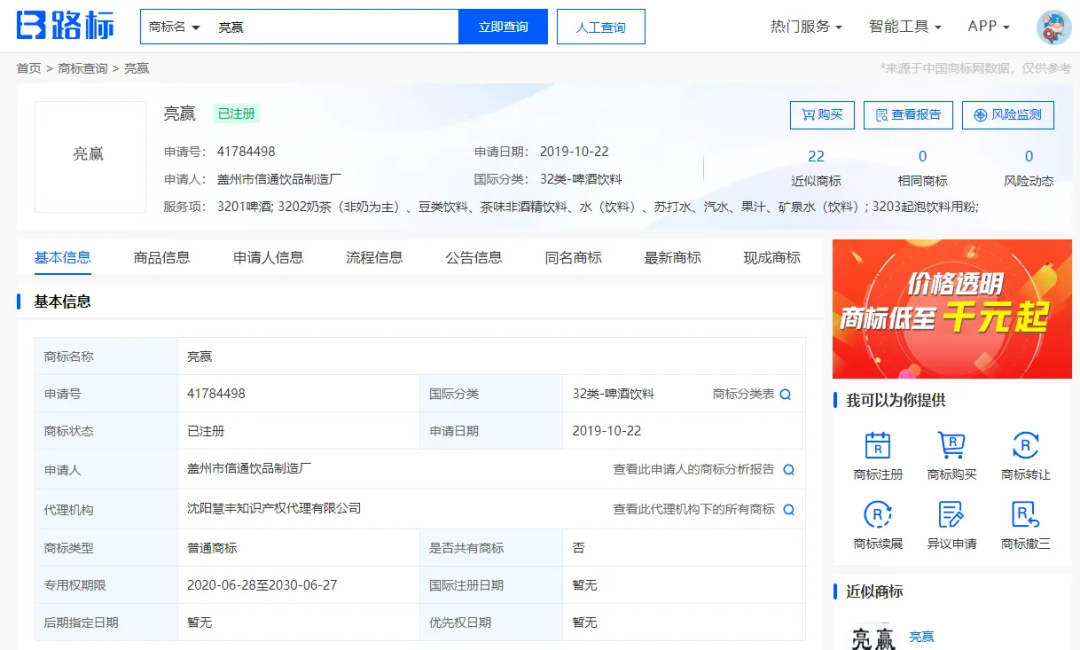Open the user avatar profile
1080x650 pixels.
coord(1053,27)
